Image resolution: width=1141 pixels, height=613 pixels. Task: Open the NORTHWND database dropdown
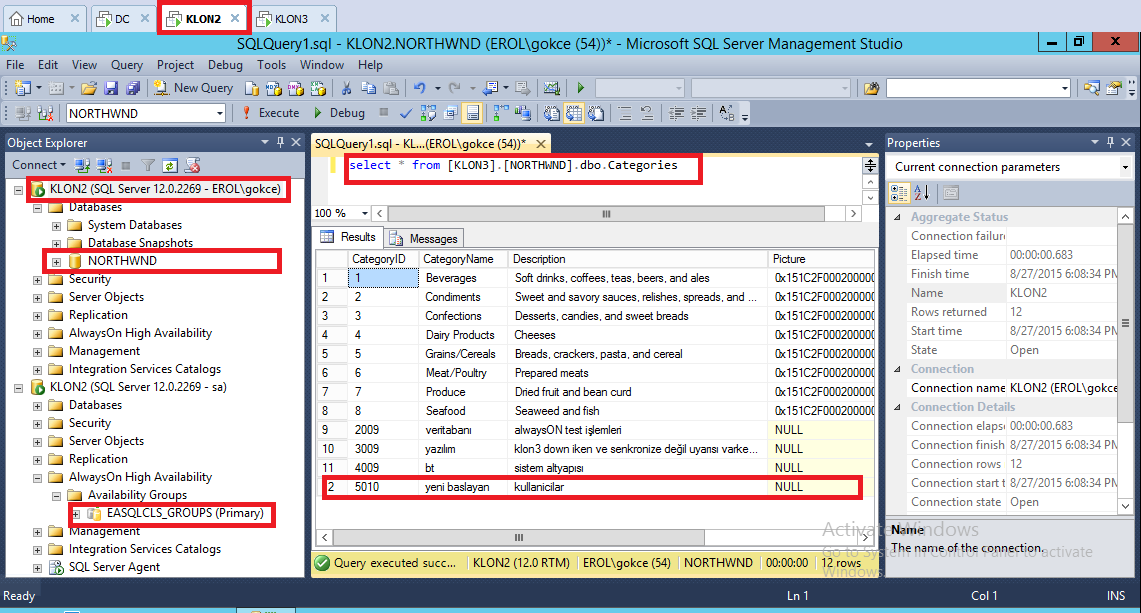(x=220, y=114)
